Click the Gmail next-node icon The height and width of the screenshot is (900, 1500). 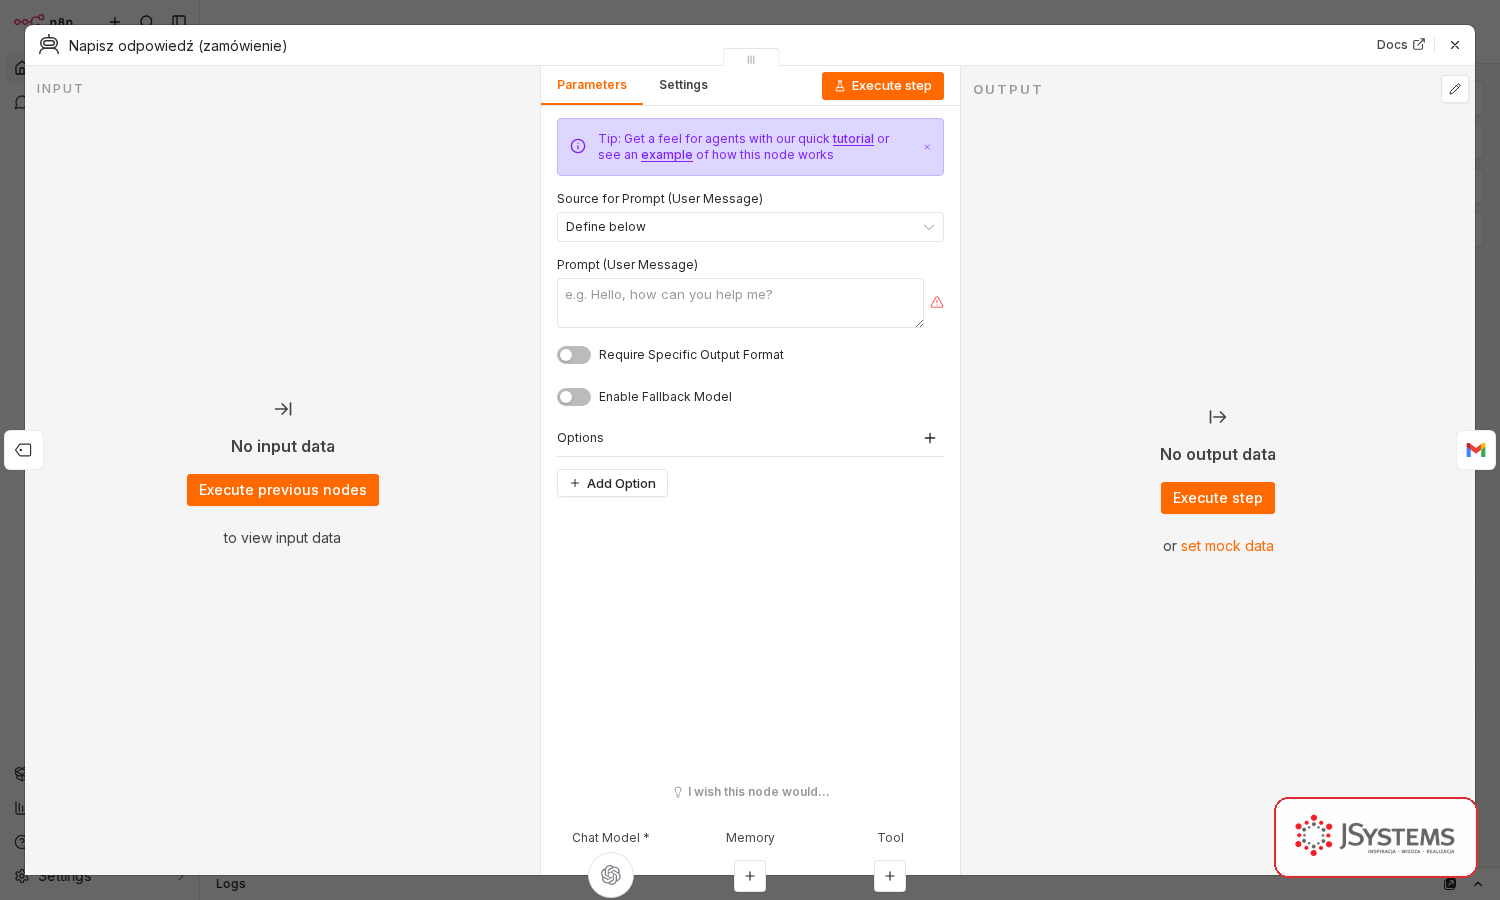pos(1476,450)
